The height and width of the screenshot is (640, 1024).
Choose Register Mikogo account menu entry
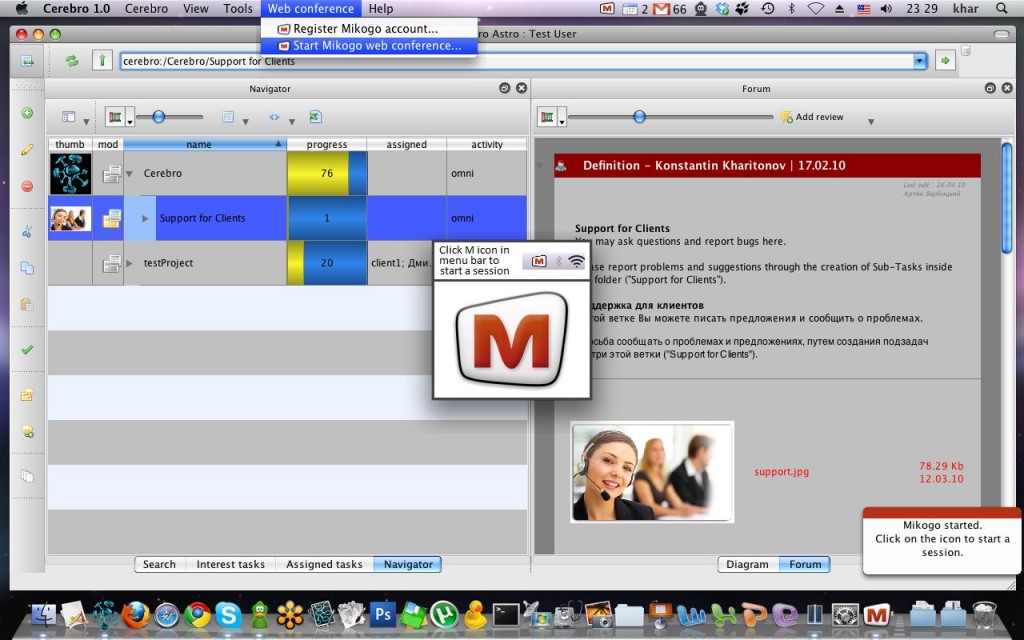[x=365, y=29]
